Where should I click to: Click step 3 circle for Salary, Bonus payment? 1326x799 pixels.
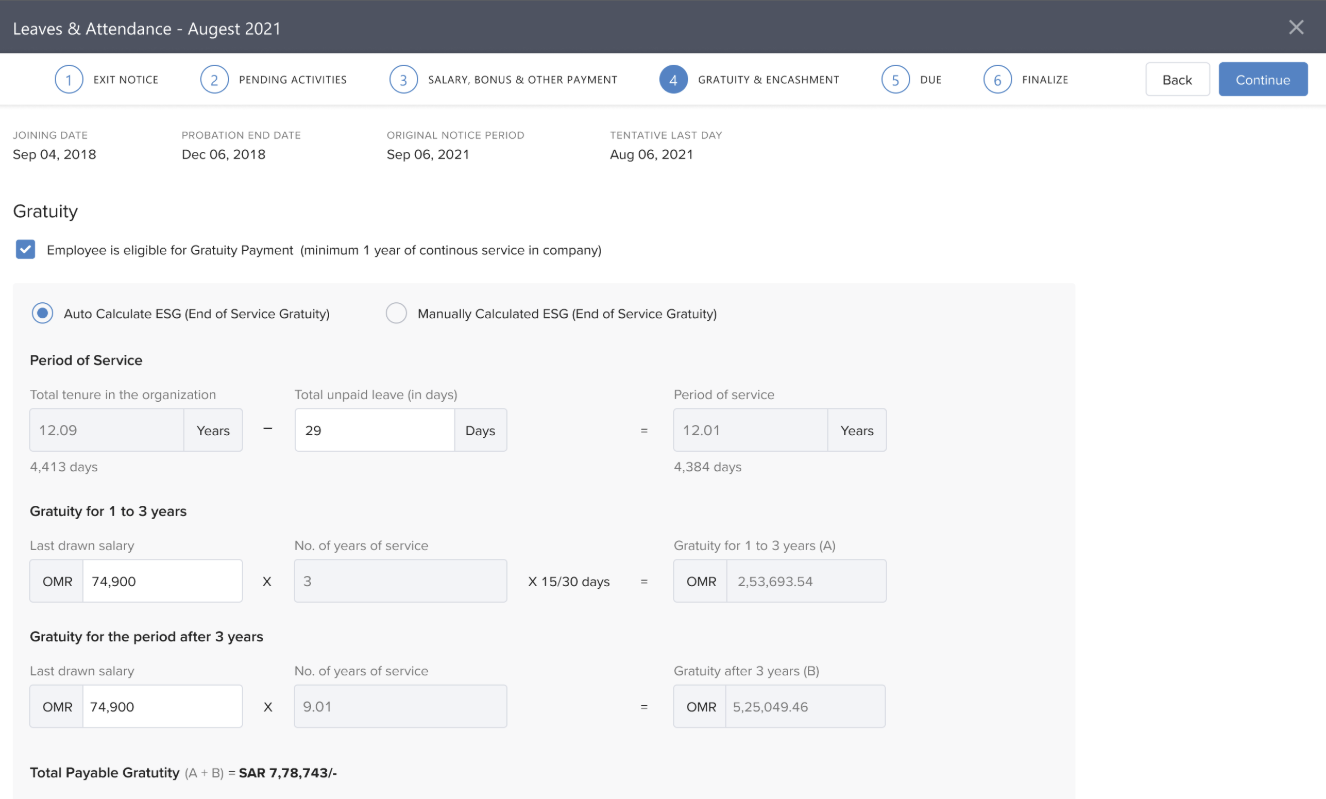tap(403, 80)
